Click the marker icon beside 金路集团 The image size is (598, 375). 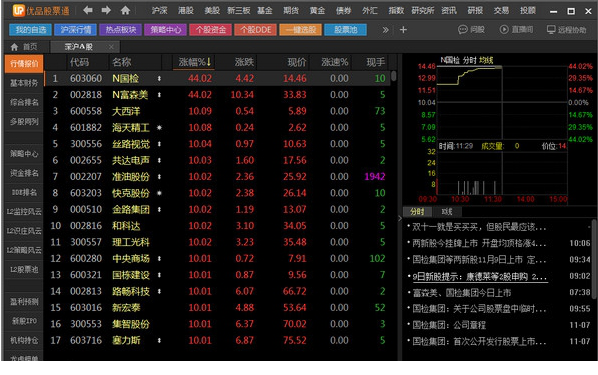coord(159,210)
